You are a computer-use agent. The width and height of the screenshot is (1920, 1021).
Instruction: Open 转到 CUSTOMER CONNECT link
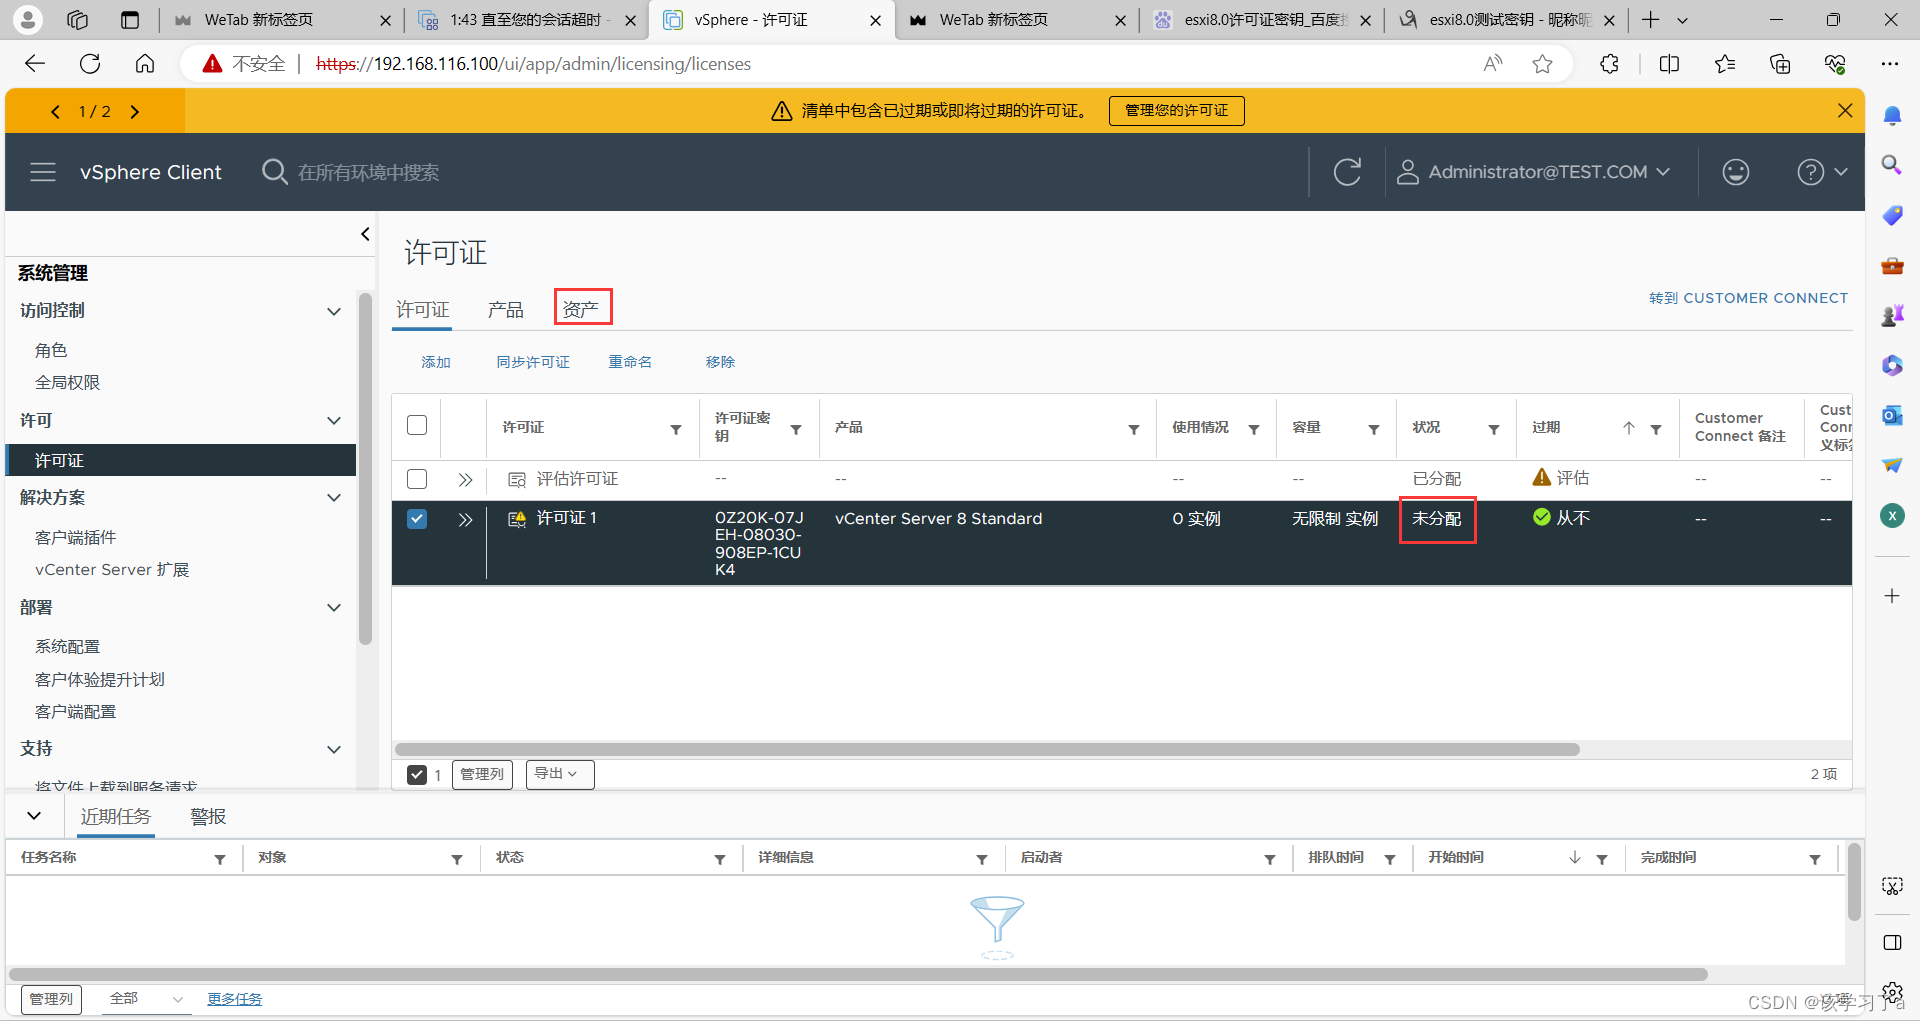[x=1748, y=298]
